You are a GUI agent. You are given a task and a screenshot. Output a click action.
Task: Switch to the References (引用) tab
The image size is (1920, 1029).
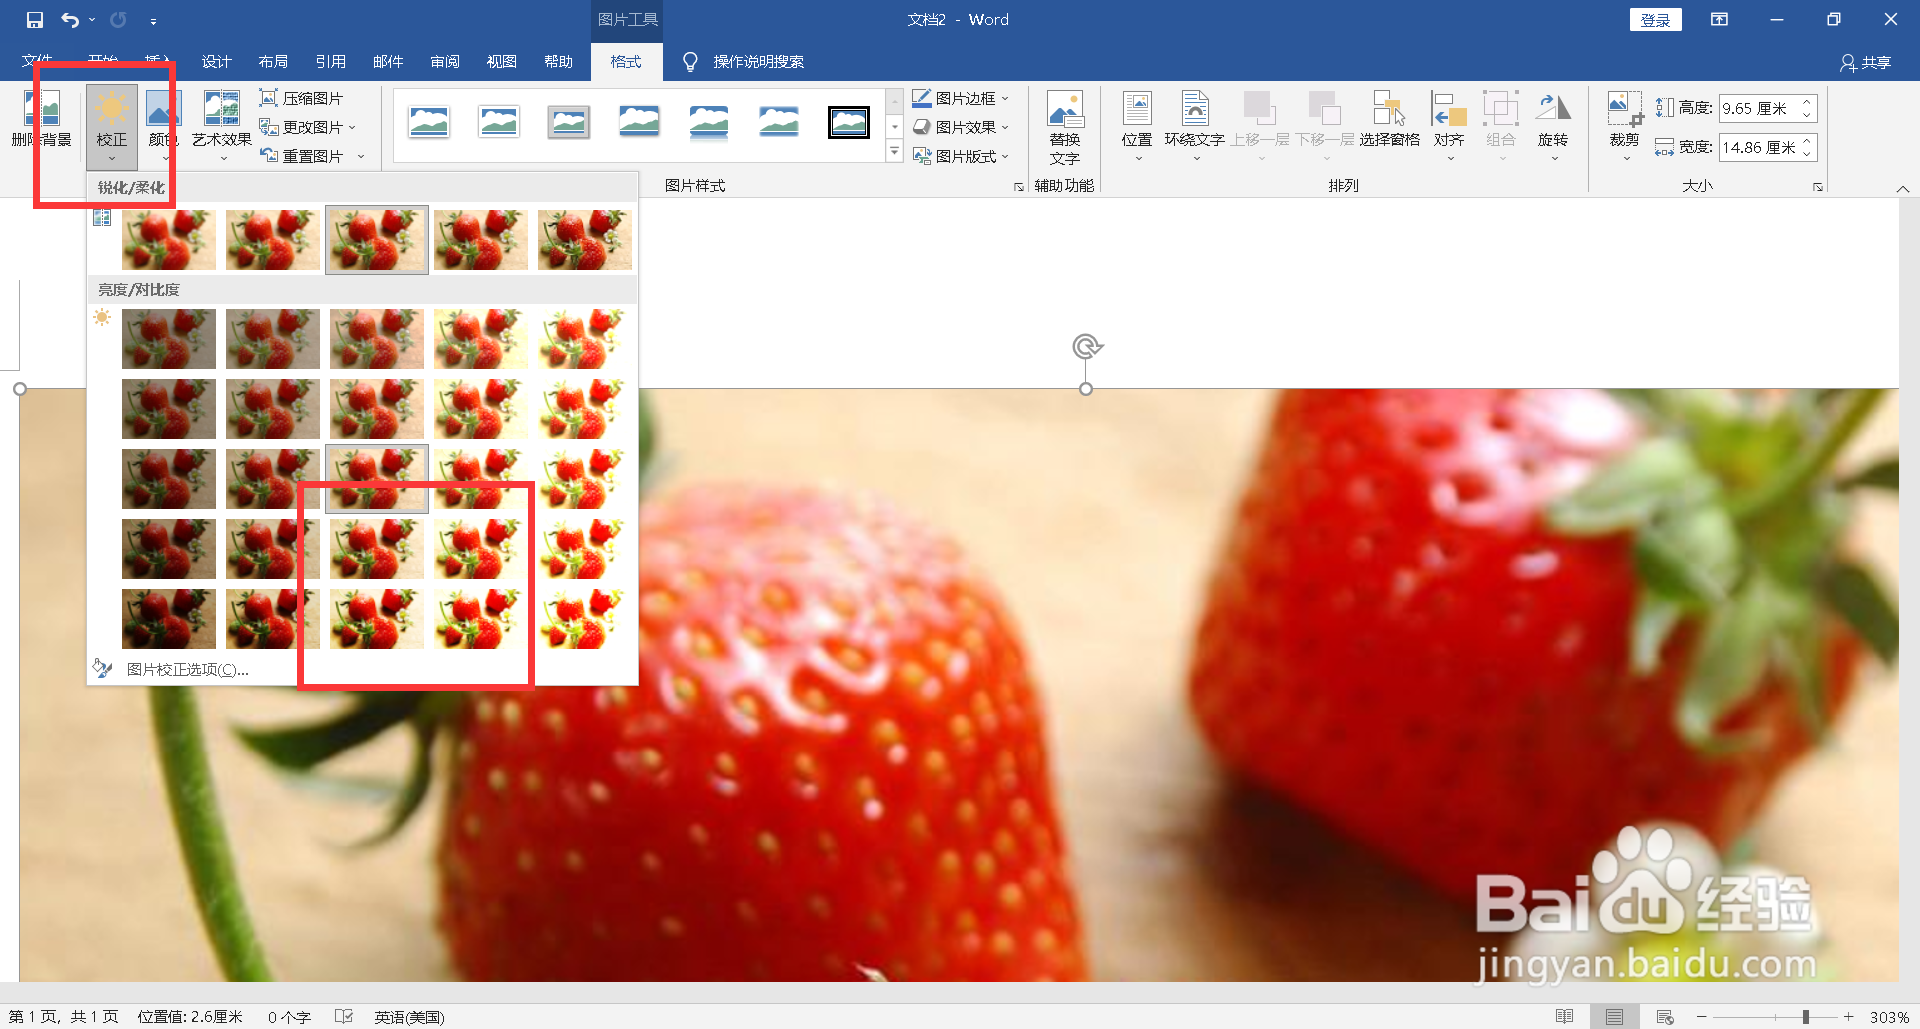330,62
